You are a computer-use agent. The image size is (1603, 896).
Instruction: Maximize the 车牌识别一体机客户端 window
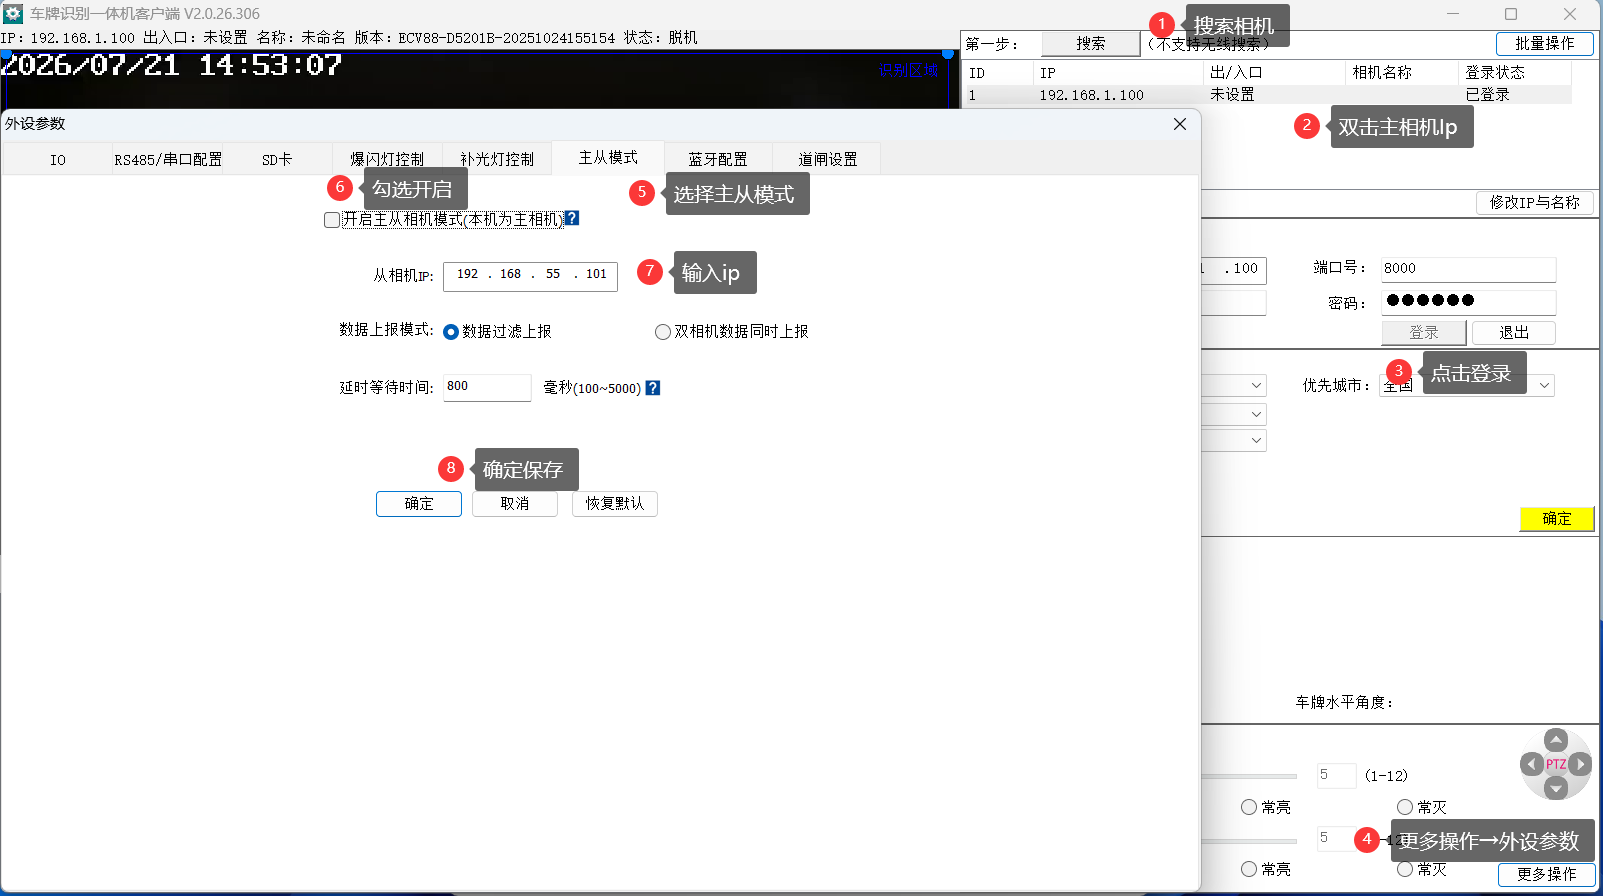[x=1511, y=14]
